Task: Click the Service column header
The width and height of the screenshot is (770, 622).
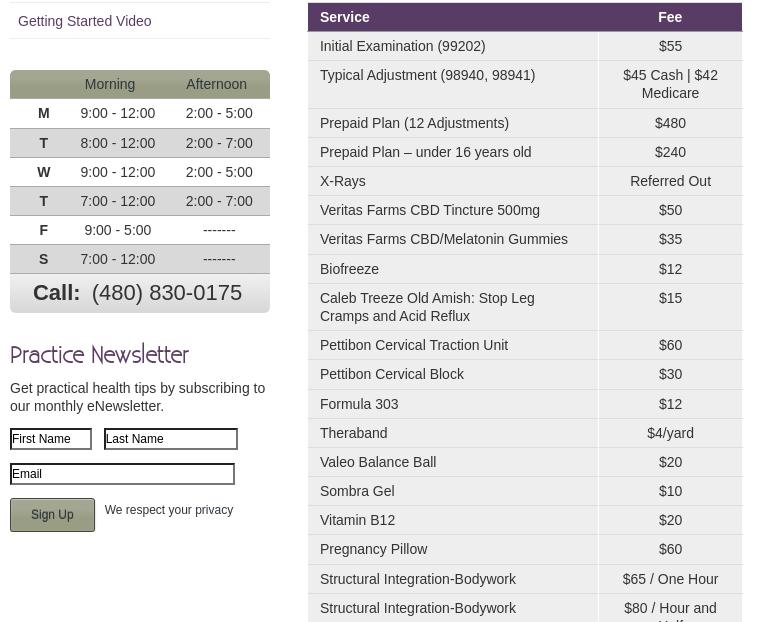Action: (345, 17)
